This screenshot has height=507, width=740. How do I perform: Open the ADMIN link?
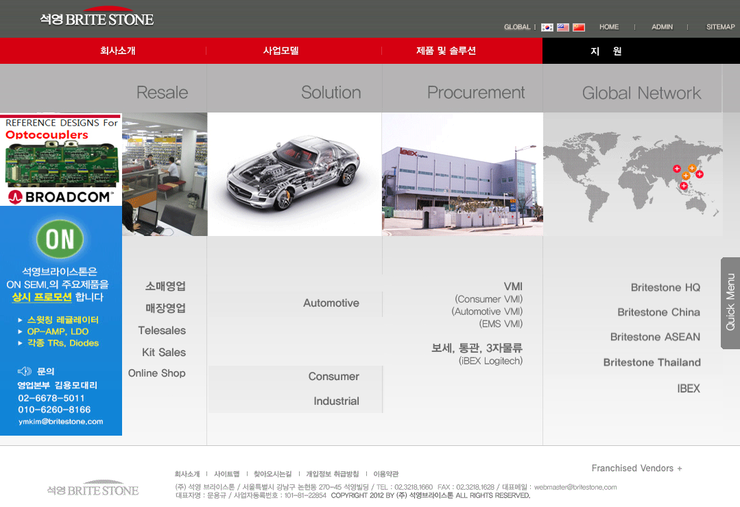click(x=662, y=27)
